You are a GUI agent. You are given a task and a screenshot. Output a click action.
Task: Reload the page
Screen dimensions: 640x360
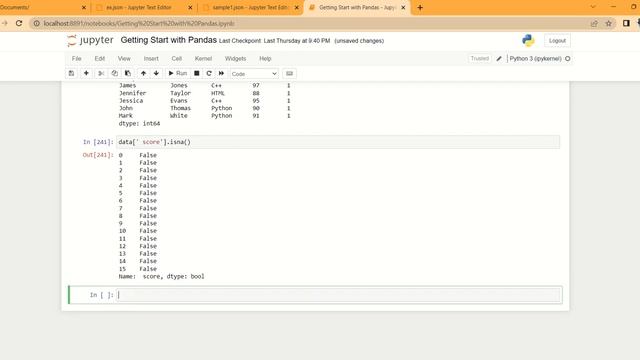click(x=19, y=23)
